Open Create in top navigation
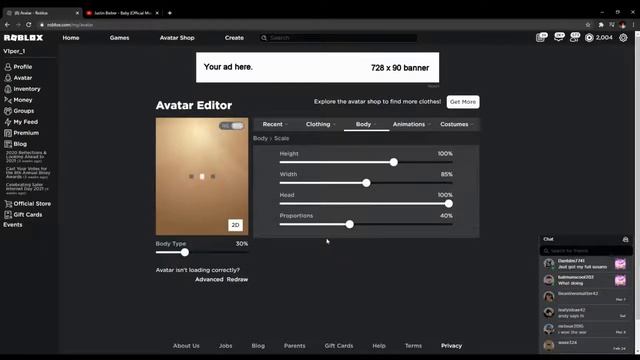Screen dimensions: 640x360 point(234,38)
